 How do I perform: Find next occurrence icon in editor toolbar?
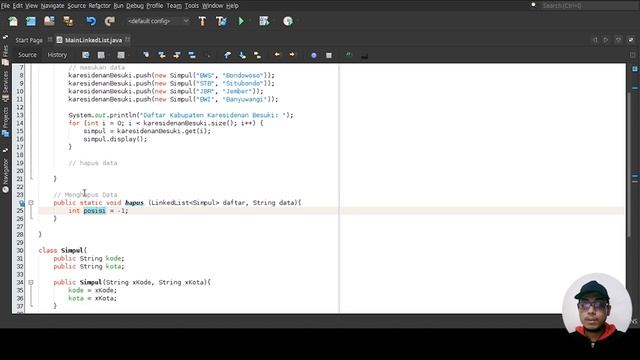pyautogui.click(x=177, y=55)
